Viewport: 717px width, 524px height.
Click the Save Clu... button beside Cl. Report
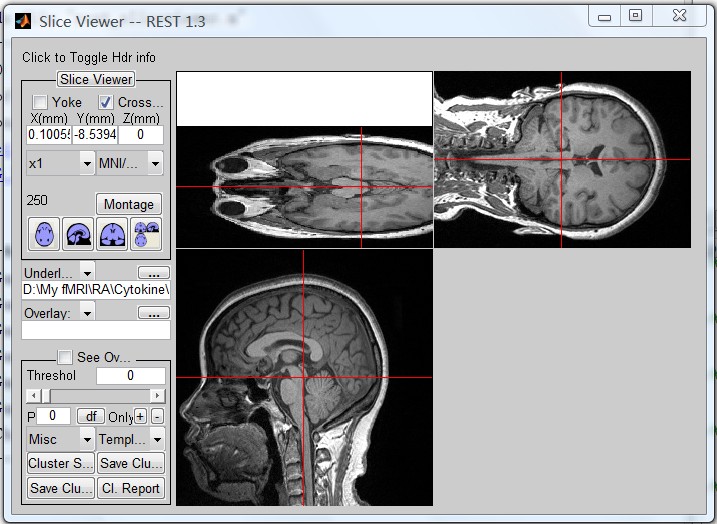pyautogui.click(x=61, y=488)
